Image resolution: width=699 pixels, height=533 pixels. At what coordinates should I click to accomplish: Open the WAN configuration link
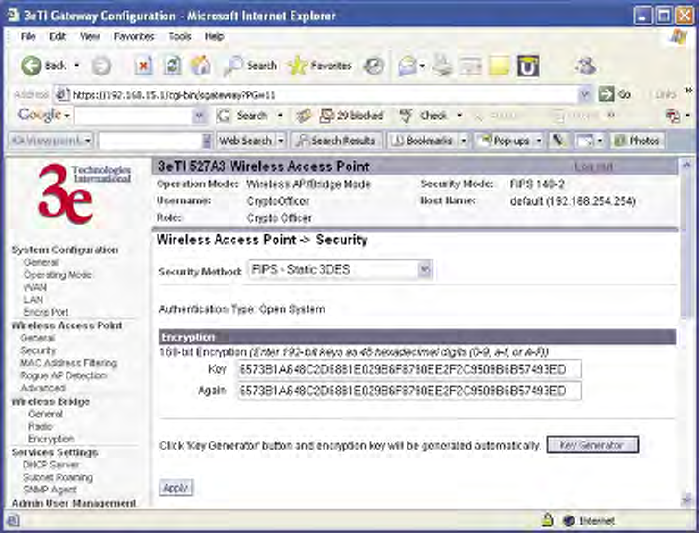[x=35, y=287]
